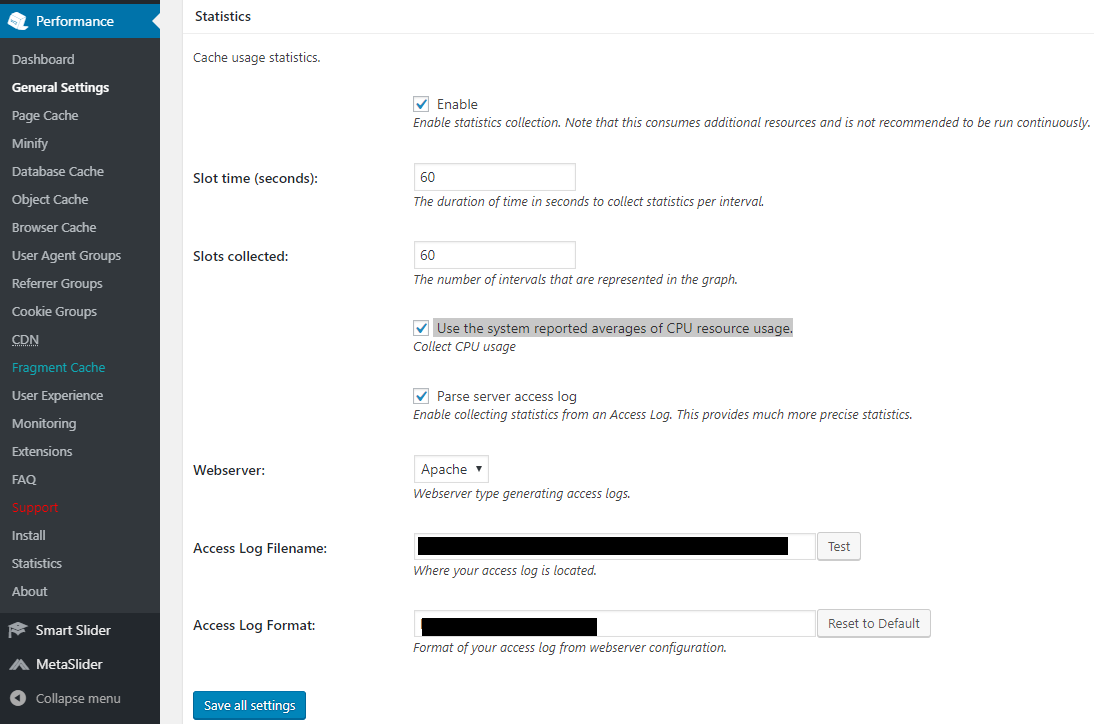Click the Access Log Format field
Image resolution: width=1094 pixels, height=724 pixels.
tap(615, 623)
